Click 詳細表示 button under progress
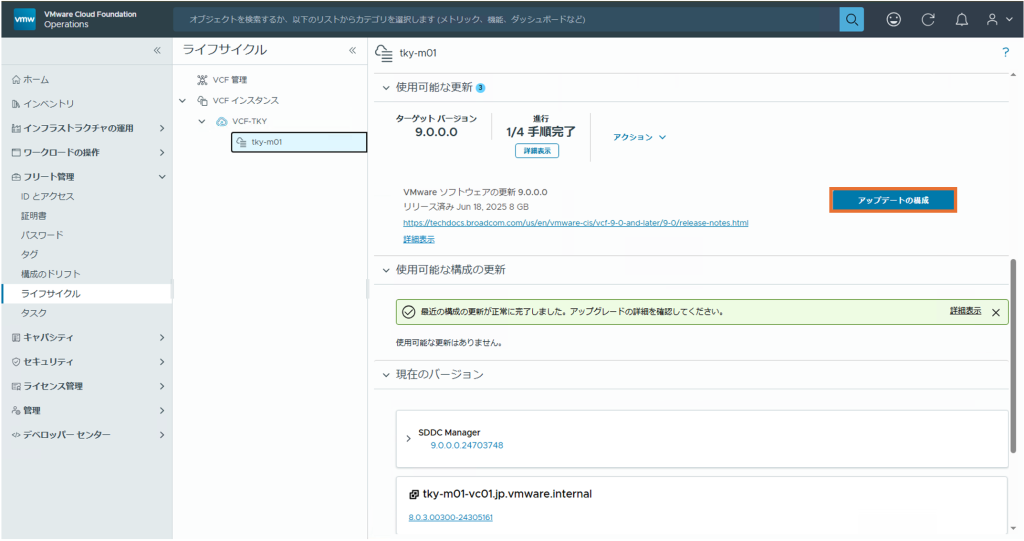Screen dimensions: 1024x541 (x=537, y=151)
